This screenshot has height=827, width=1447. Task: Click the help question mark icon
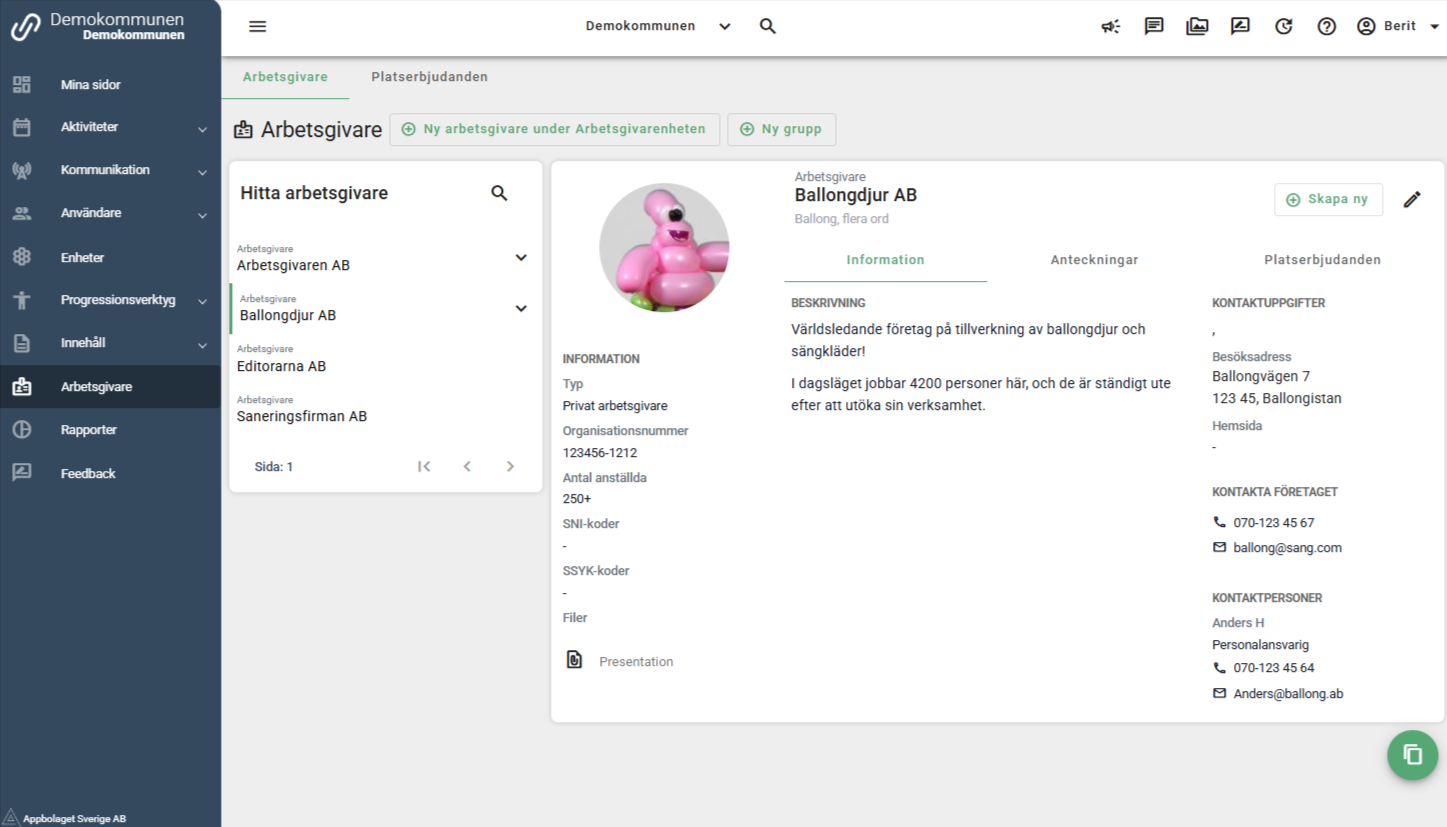tap(1326, 27)
